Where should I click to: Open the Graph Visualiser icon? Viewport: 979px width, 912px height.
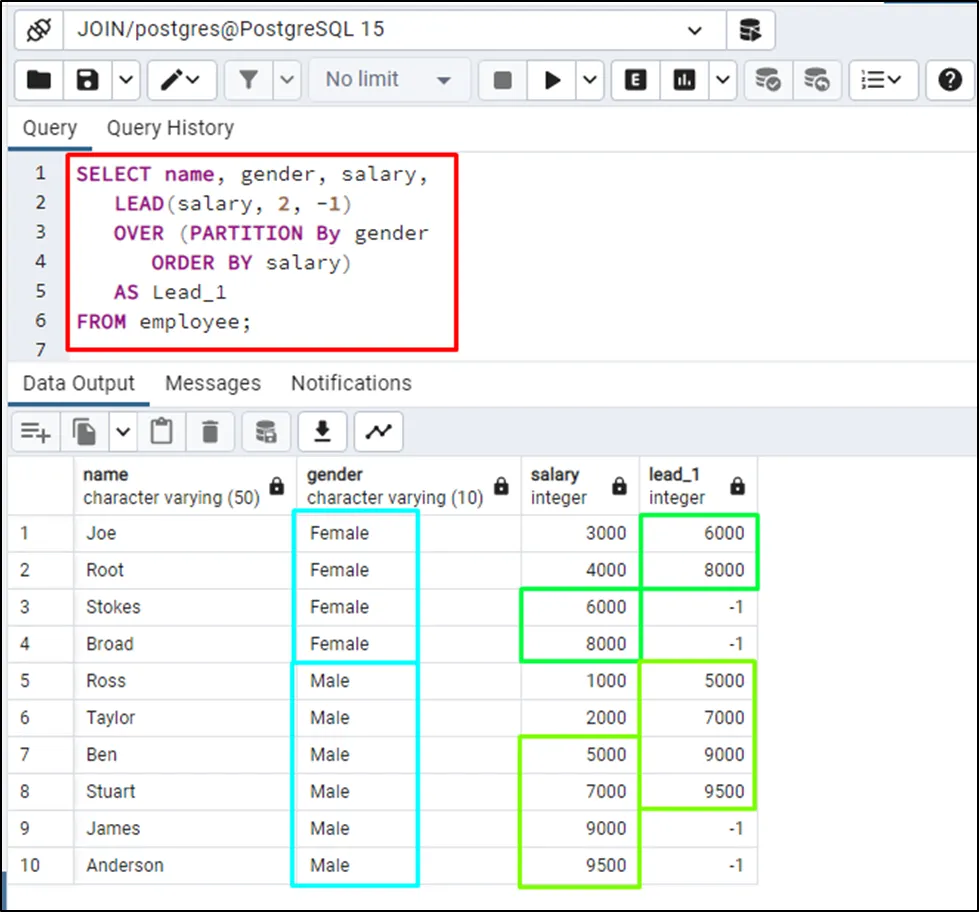tap(378, 431)
